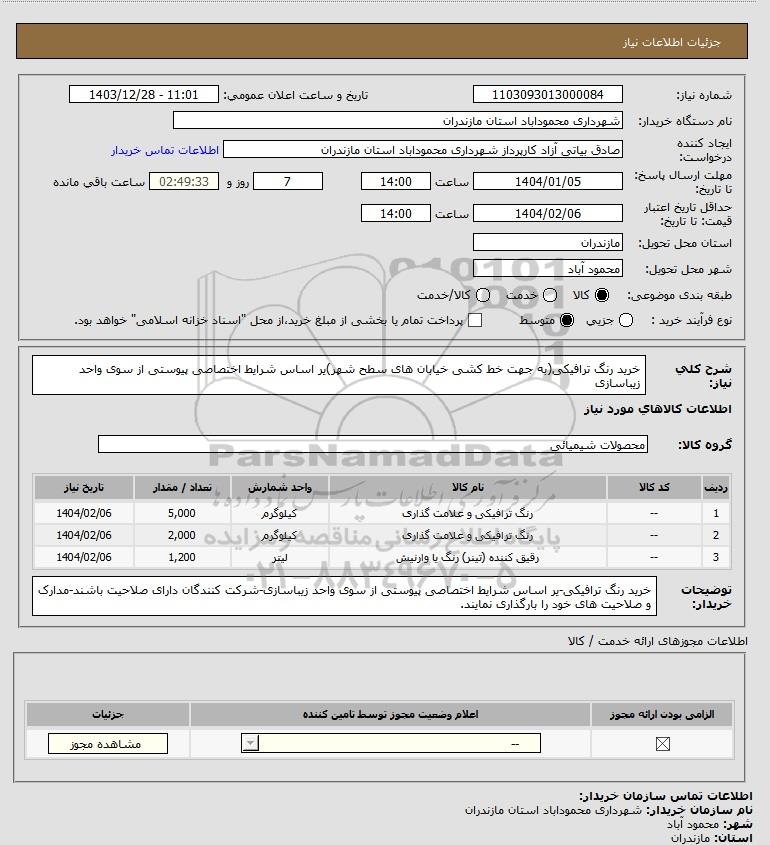Viewport: 770px width, 845px height.
Task: Click the نام کالا column header
Action: (x=468, y=487)
